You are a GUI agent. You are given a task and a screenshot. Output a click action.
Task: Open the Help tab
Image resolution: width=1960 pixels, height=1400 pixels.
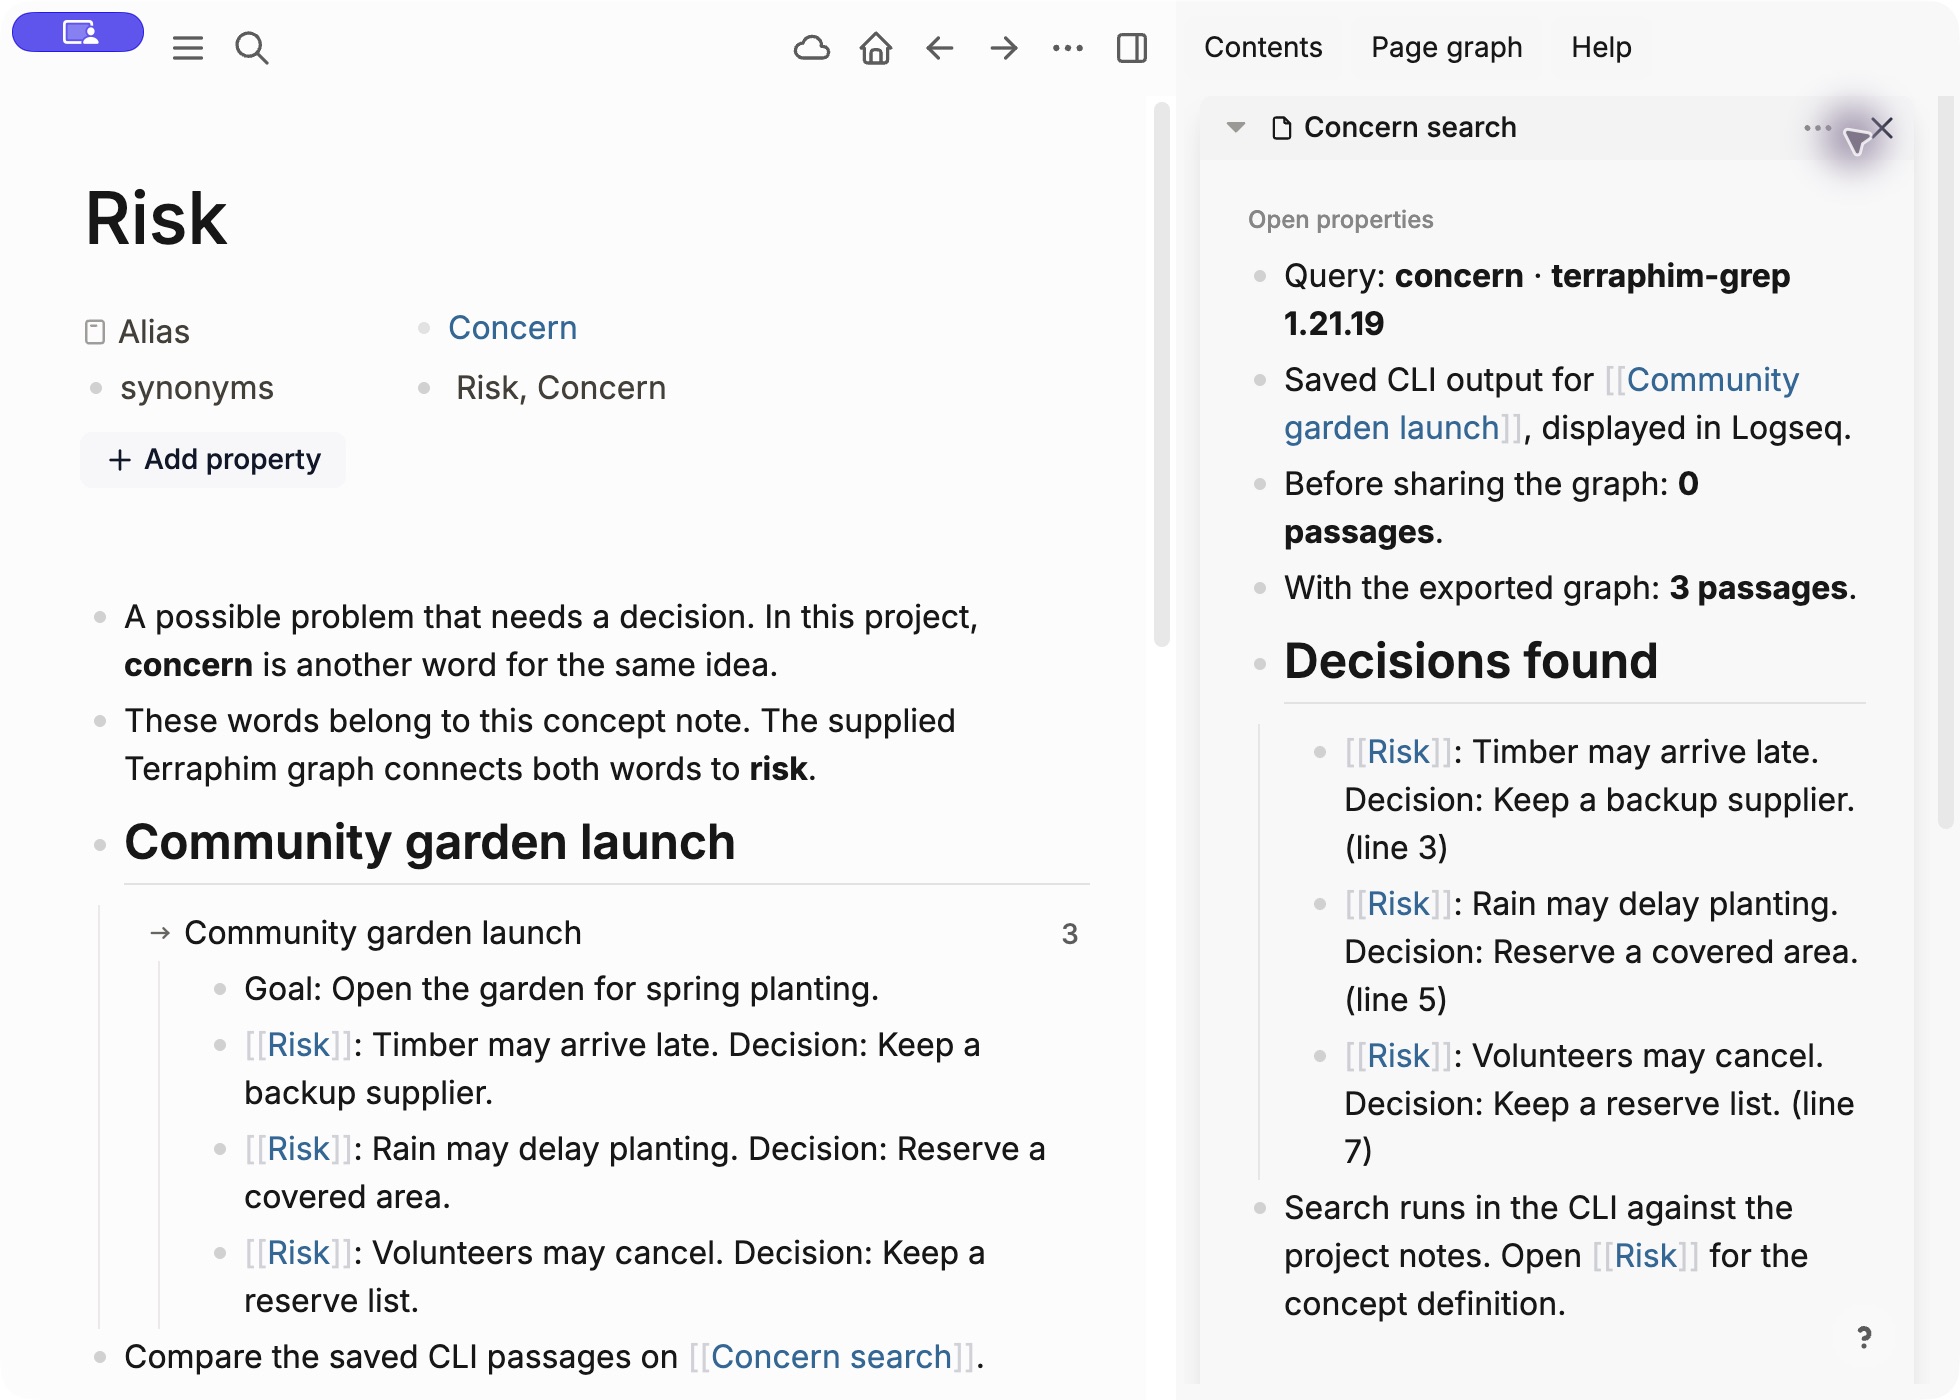click(1601, 47)
